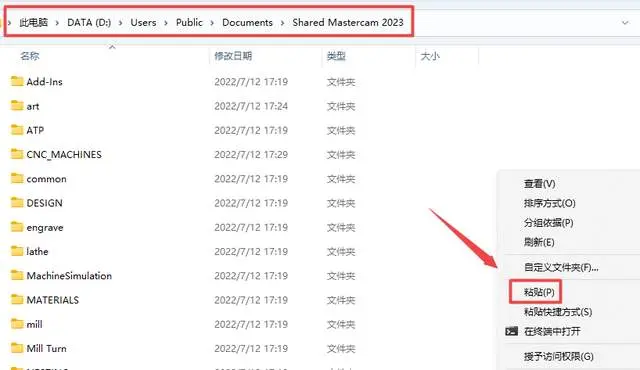Select the common folder icon
Image resolution: width=640 pixels, height=370 pixels.
click(17, 178)
